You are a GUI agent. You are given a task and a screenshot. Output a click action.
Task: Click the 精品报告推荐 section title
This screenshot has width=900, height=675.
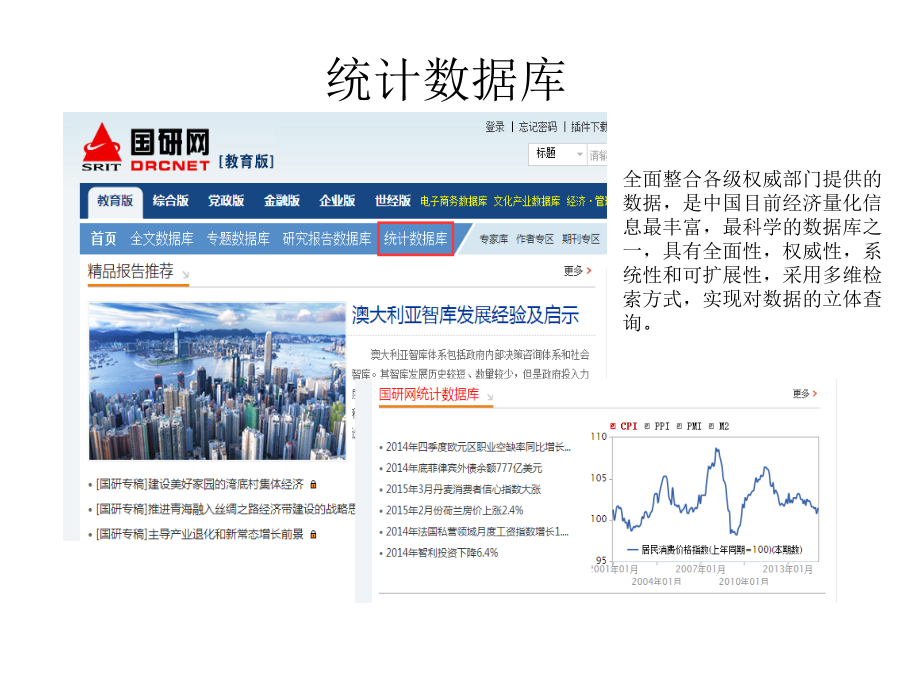pos(130,271)
